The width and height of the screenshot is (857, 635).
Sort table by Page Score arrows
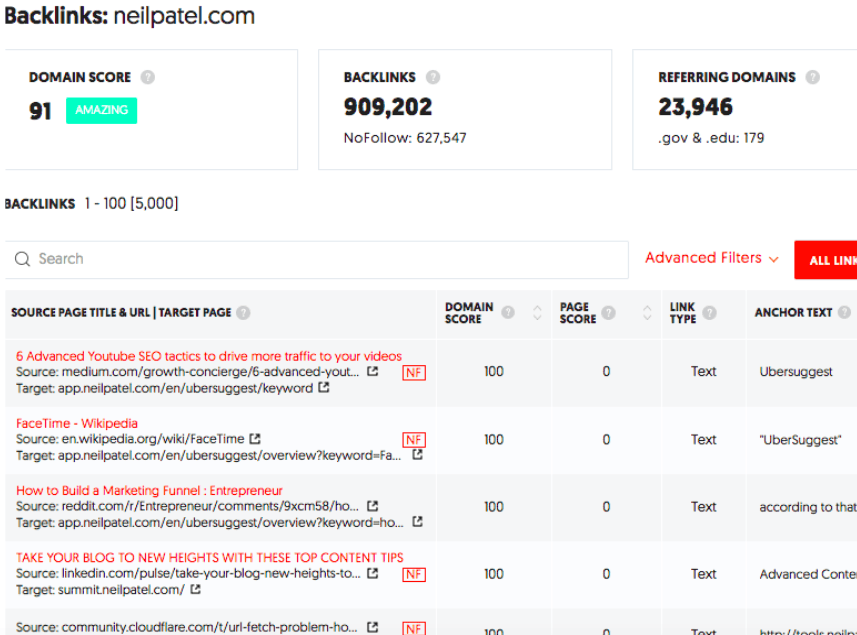pyautogui.click(x=637, y=313)
